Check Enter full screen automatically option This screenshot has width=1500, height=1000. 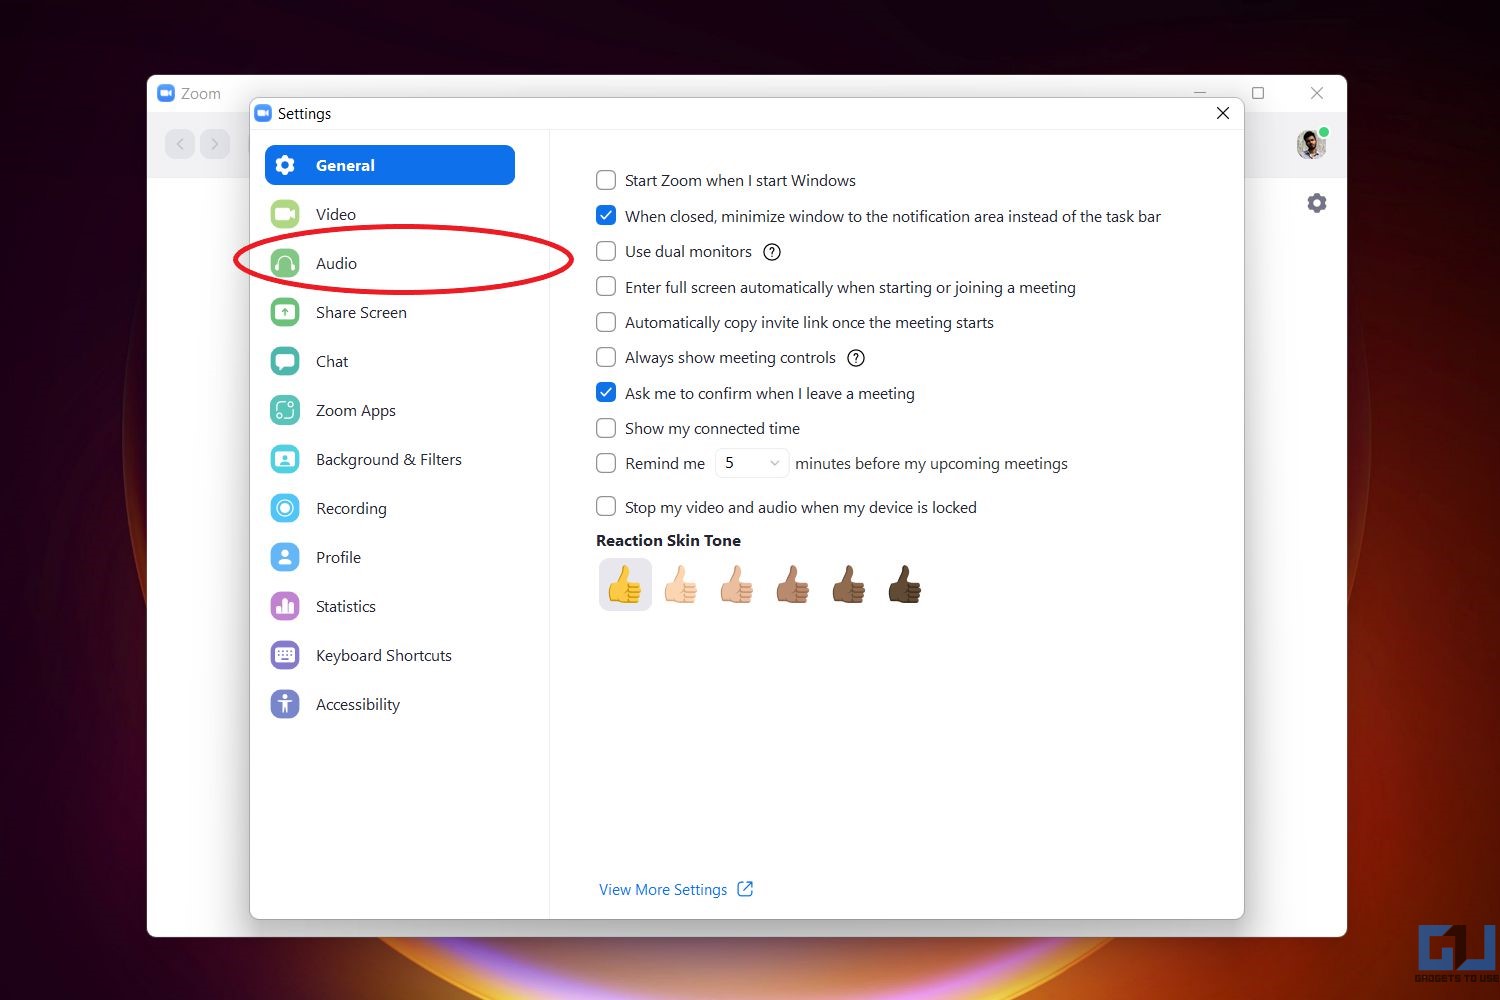[606, 287]
